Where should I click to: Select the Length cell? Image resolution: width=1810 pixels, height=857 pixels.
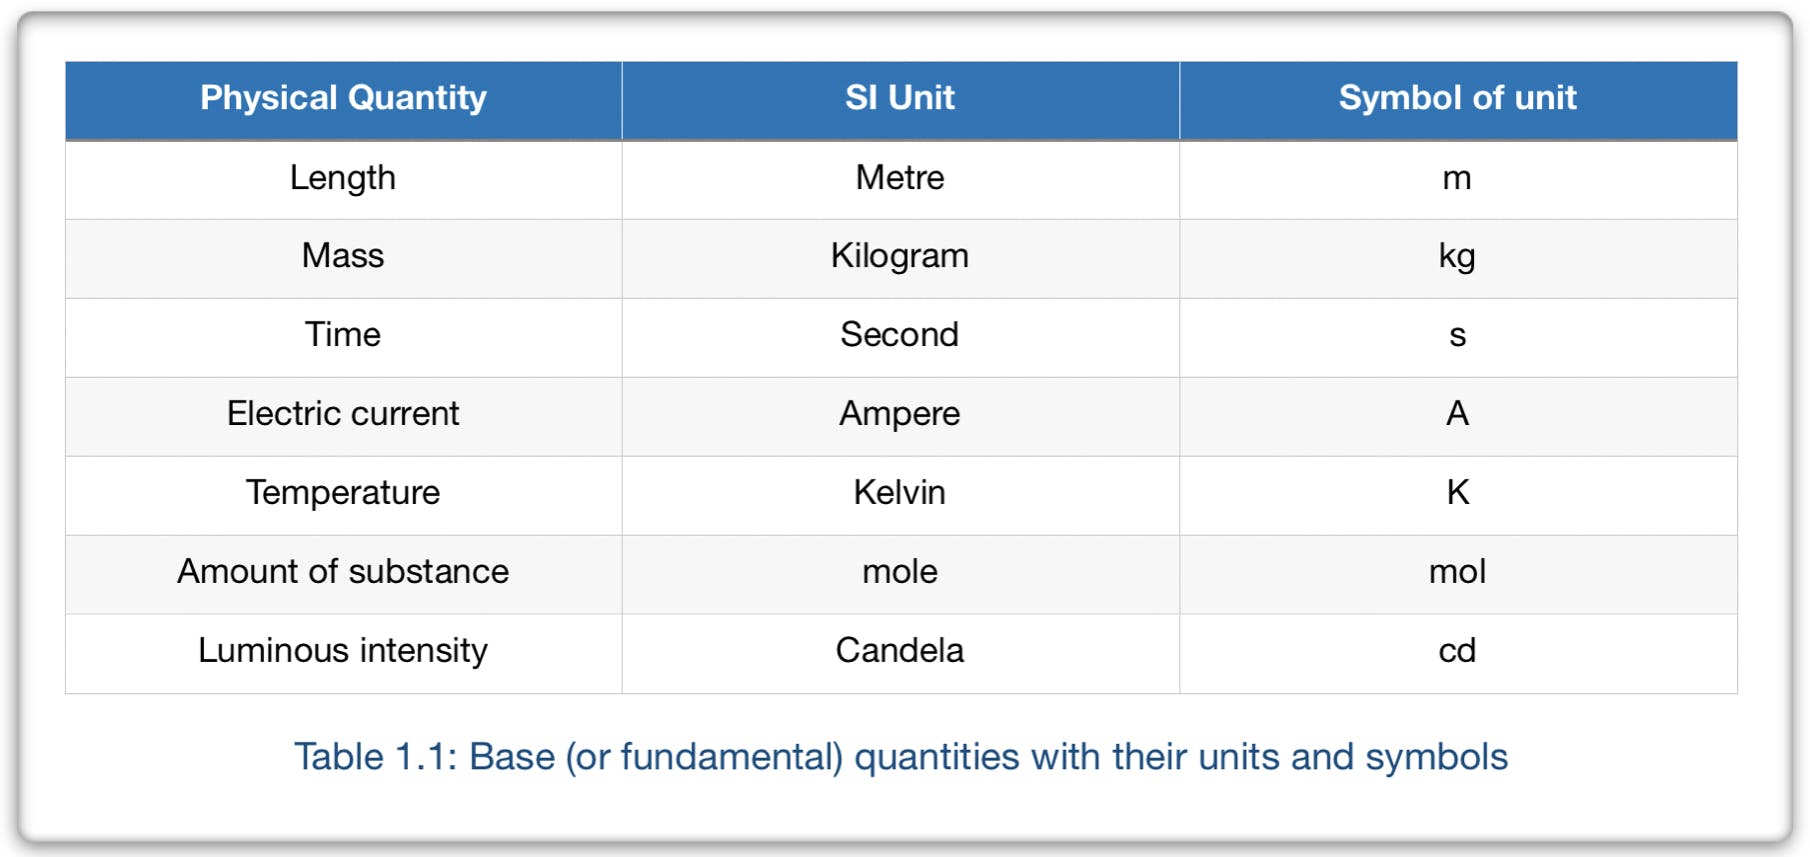[x=343, y=178]
